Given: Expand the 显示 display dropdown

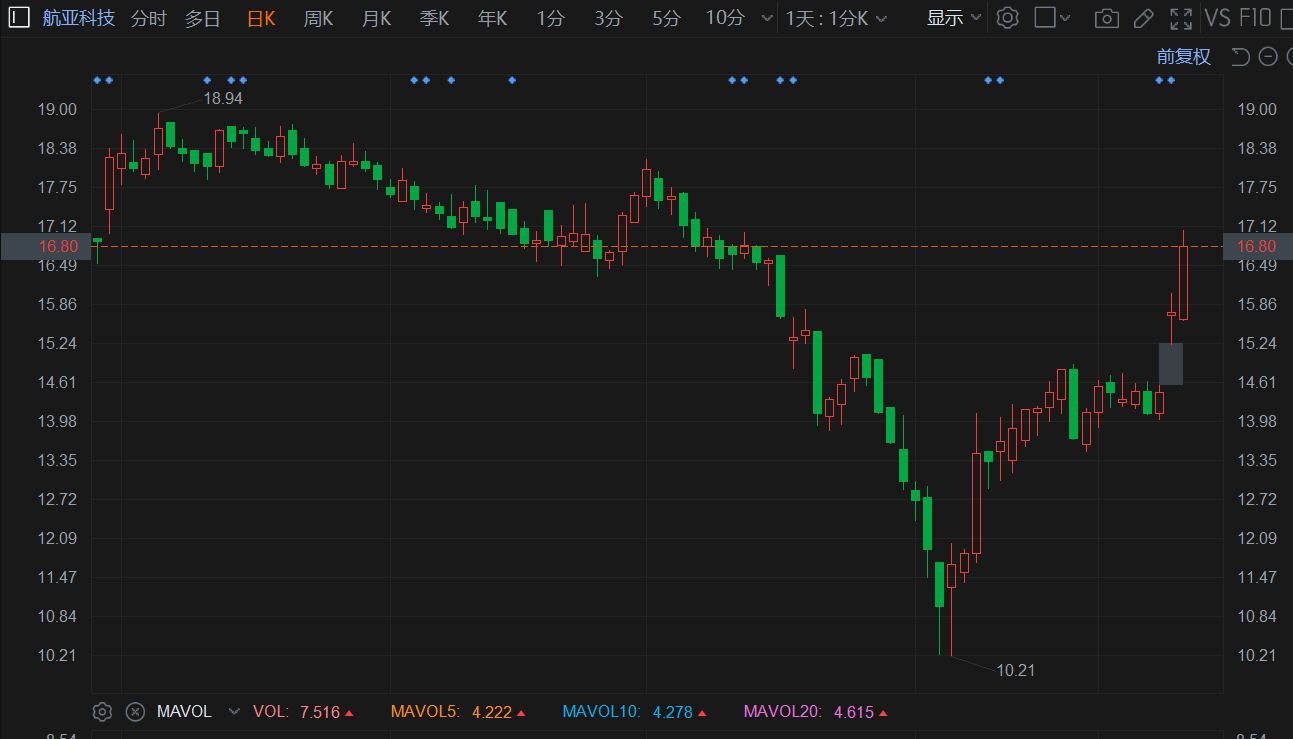Looking at the screenshot, I should tap(954, 18).
